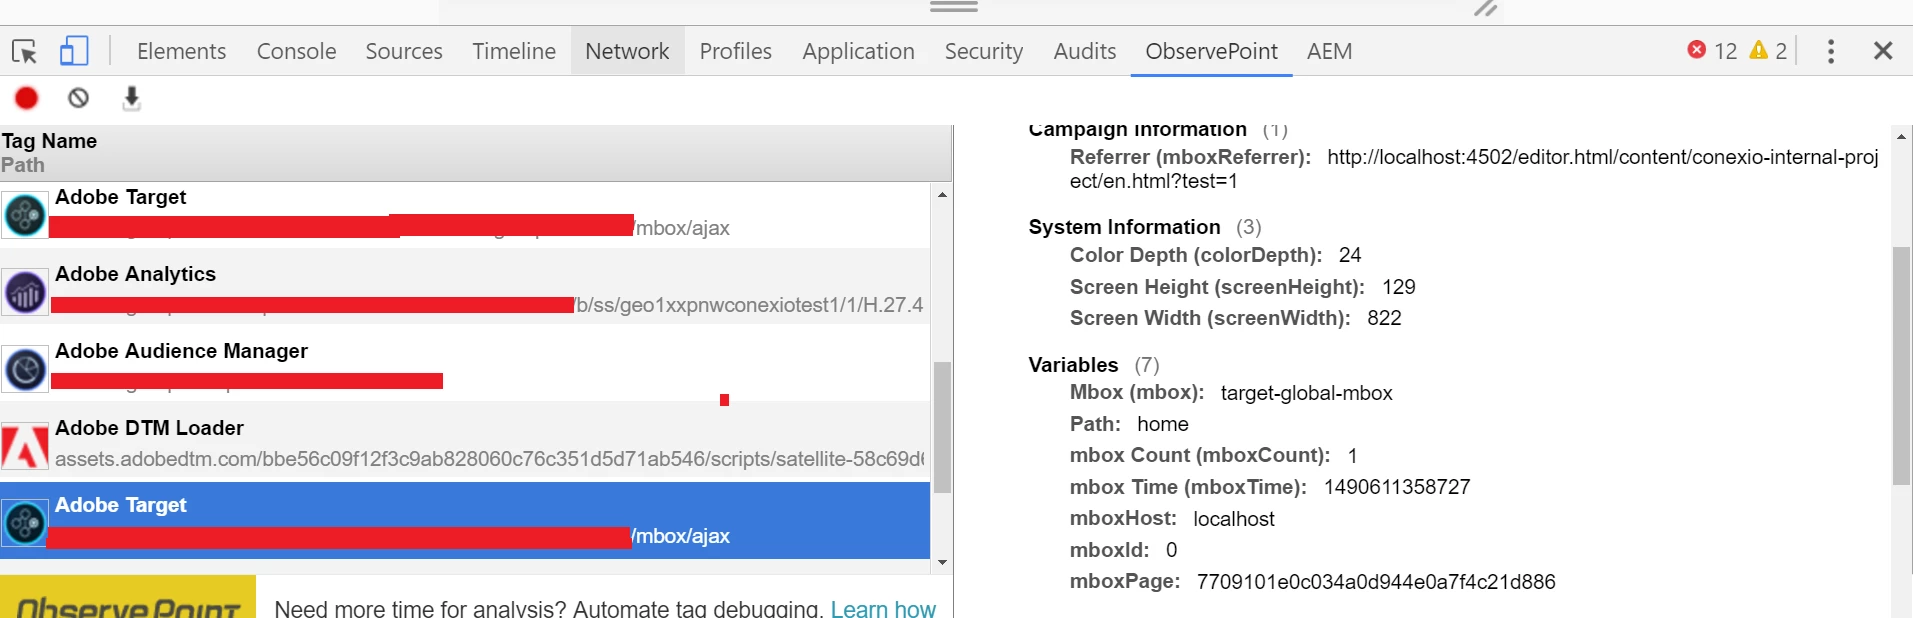Click the Color Depth value 24
The width and height of the screenshot is (1913, 618).
pos(1350,255)
